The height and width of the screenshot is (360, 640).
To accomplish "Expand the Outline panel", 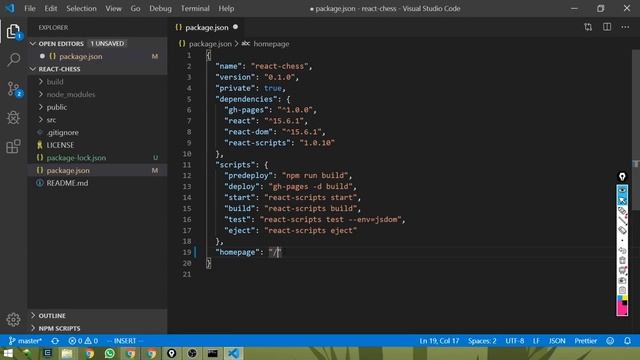I will 52,316.
